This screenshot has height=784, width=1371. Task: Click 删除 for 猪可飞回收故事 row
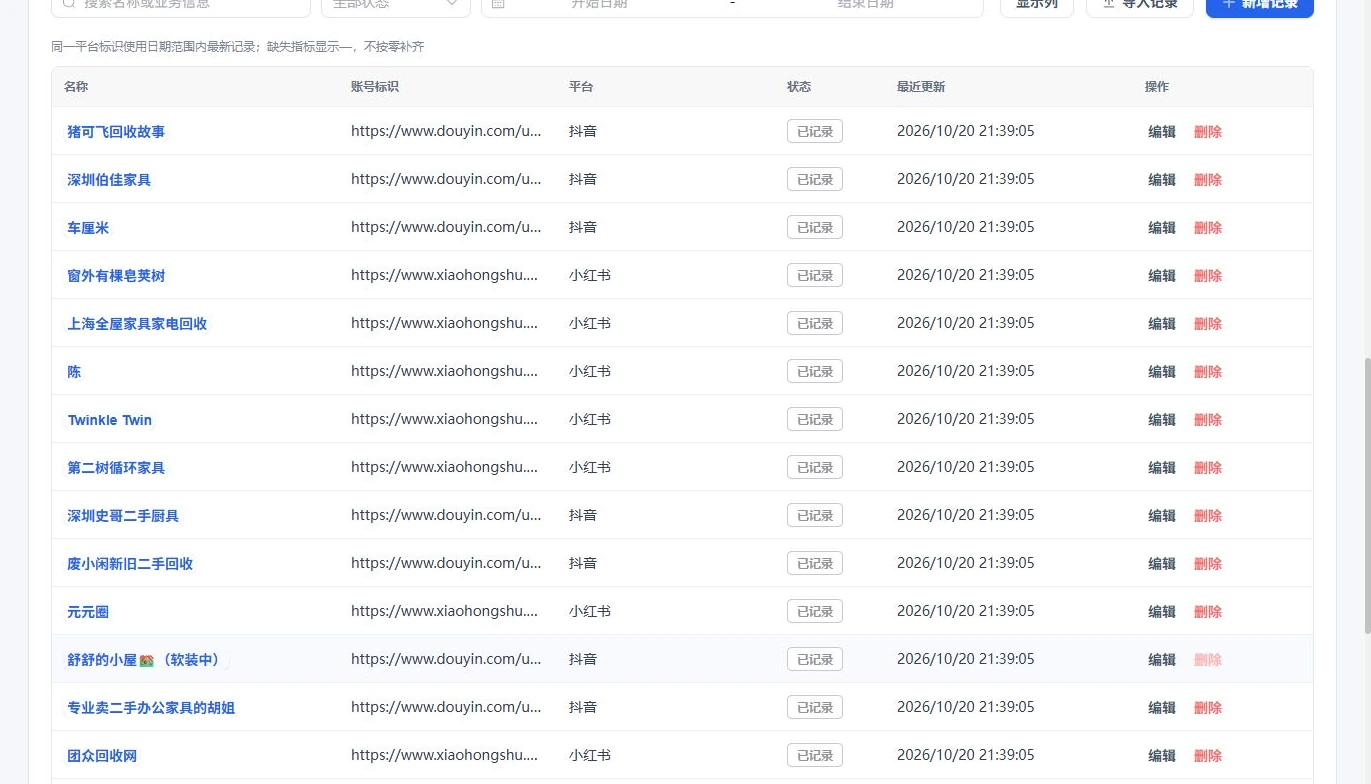[x=1208, y=132]
